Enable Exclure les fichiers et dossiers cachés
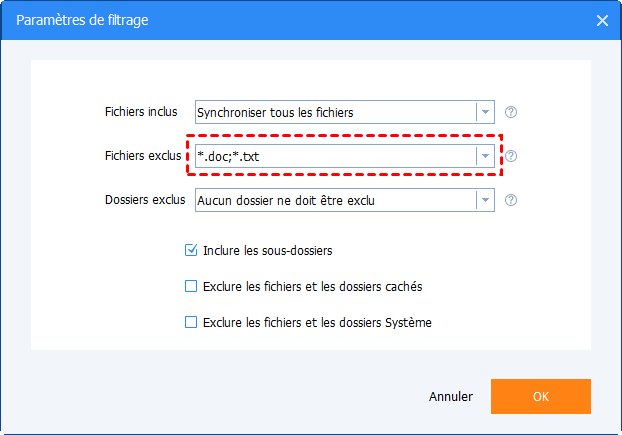Viewport: 622px width, 435px height. pos(191,286)
